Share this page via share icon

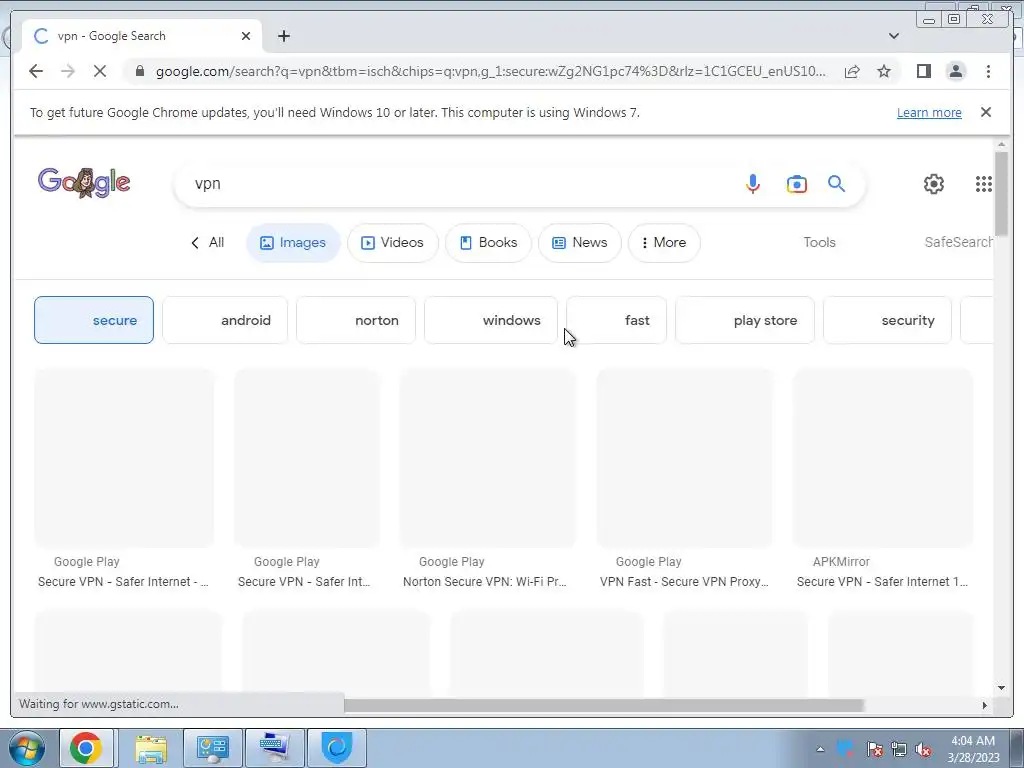pyautogui.click(x=852, y=71)
